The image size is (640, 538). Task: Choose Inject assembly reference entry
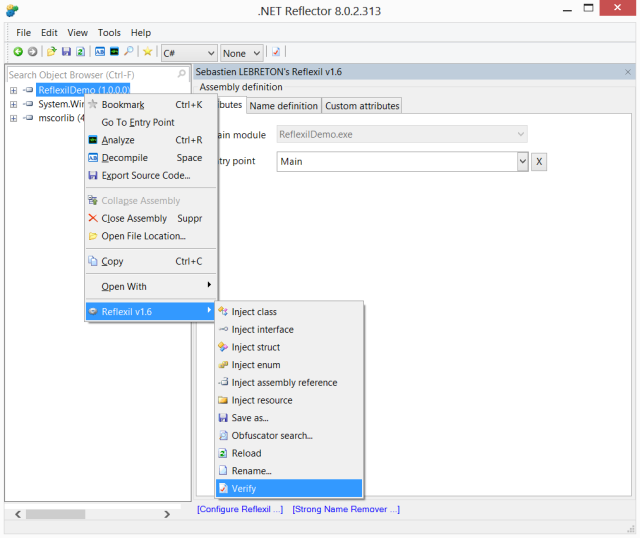[x=289, y=382]
